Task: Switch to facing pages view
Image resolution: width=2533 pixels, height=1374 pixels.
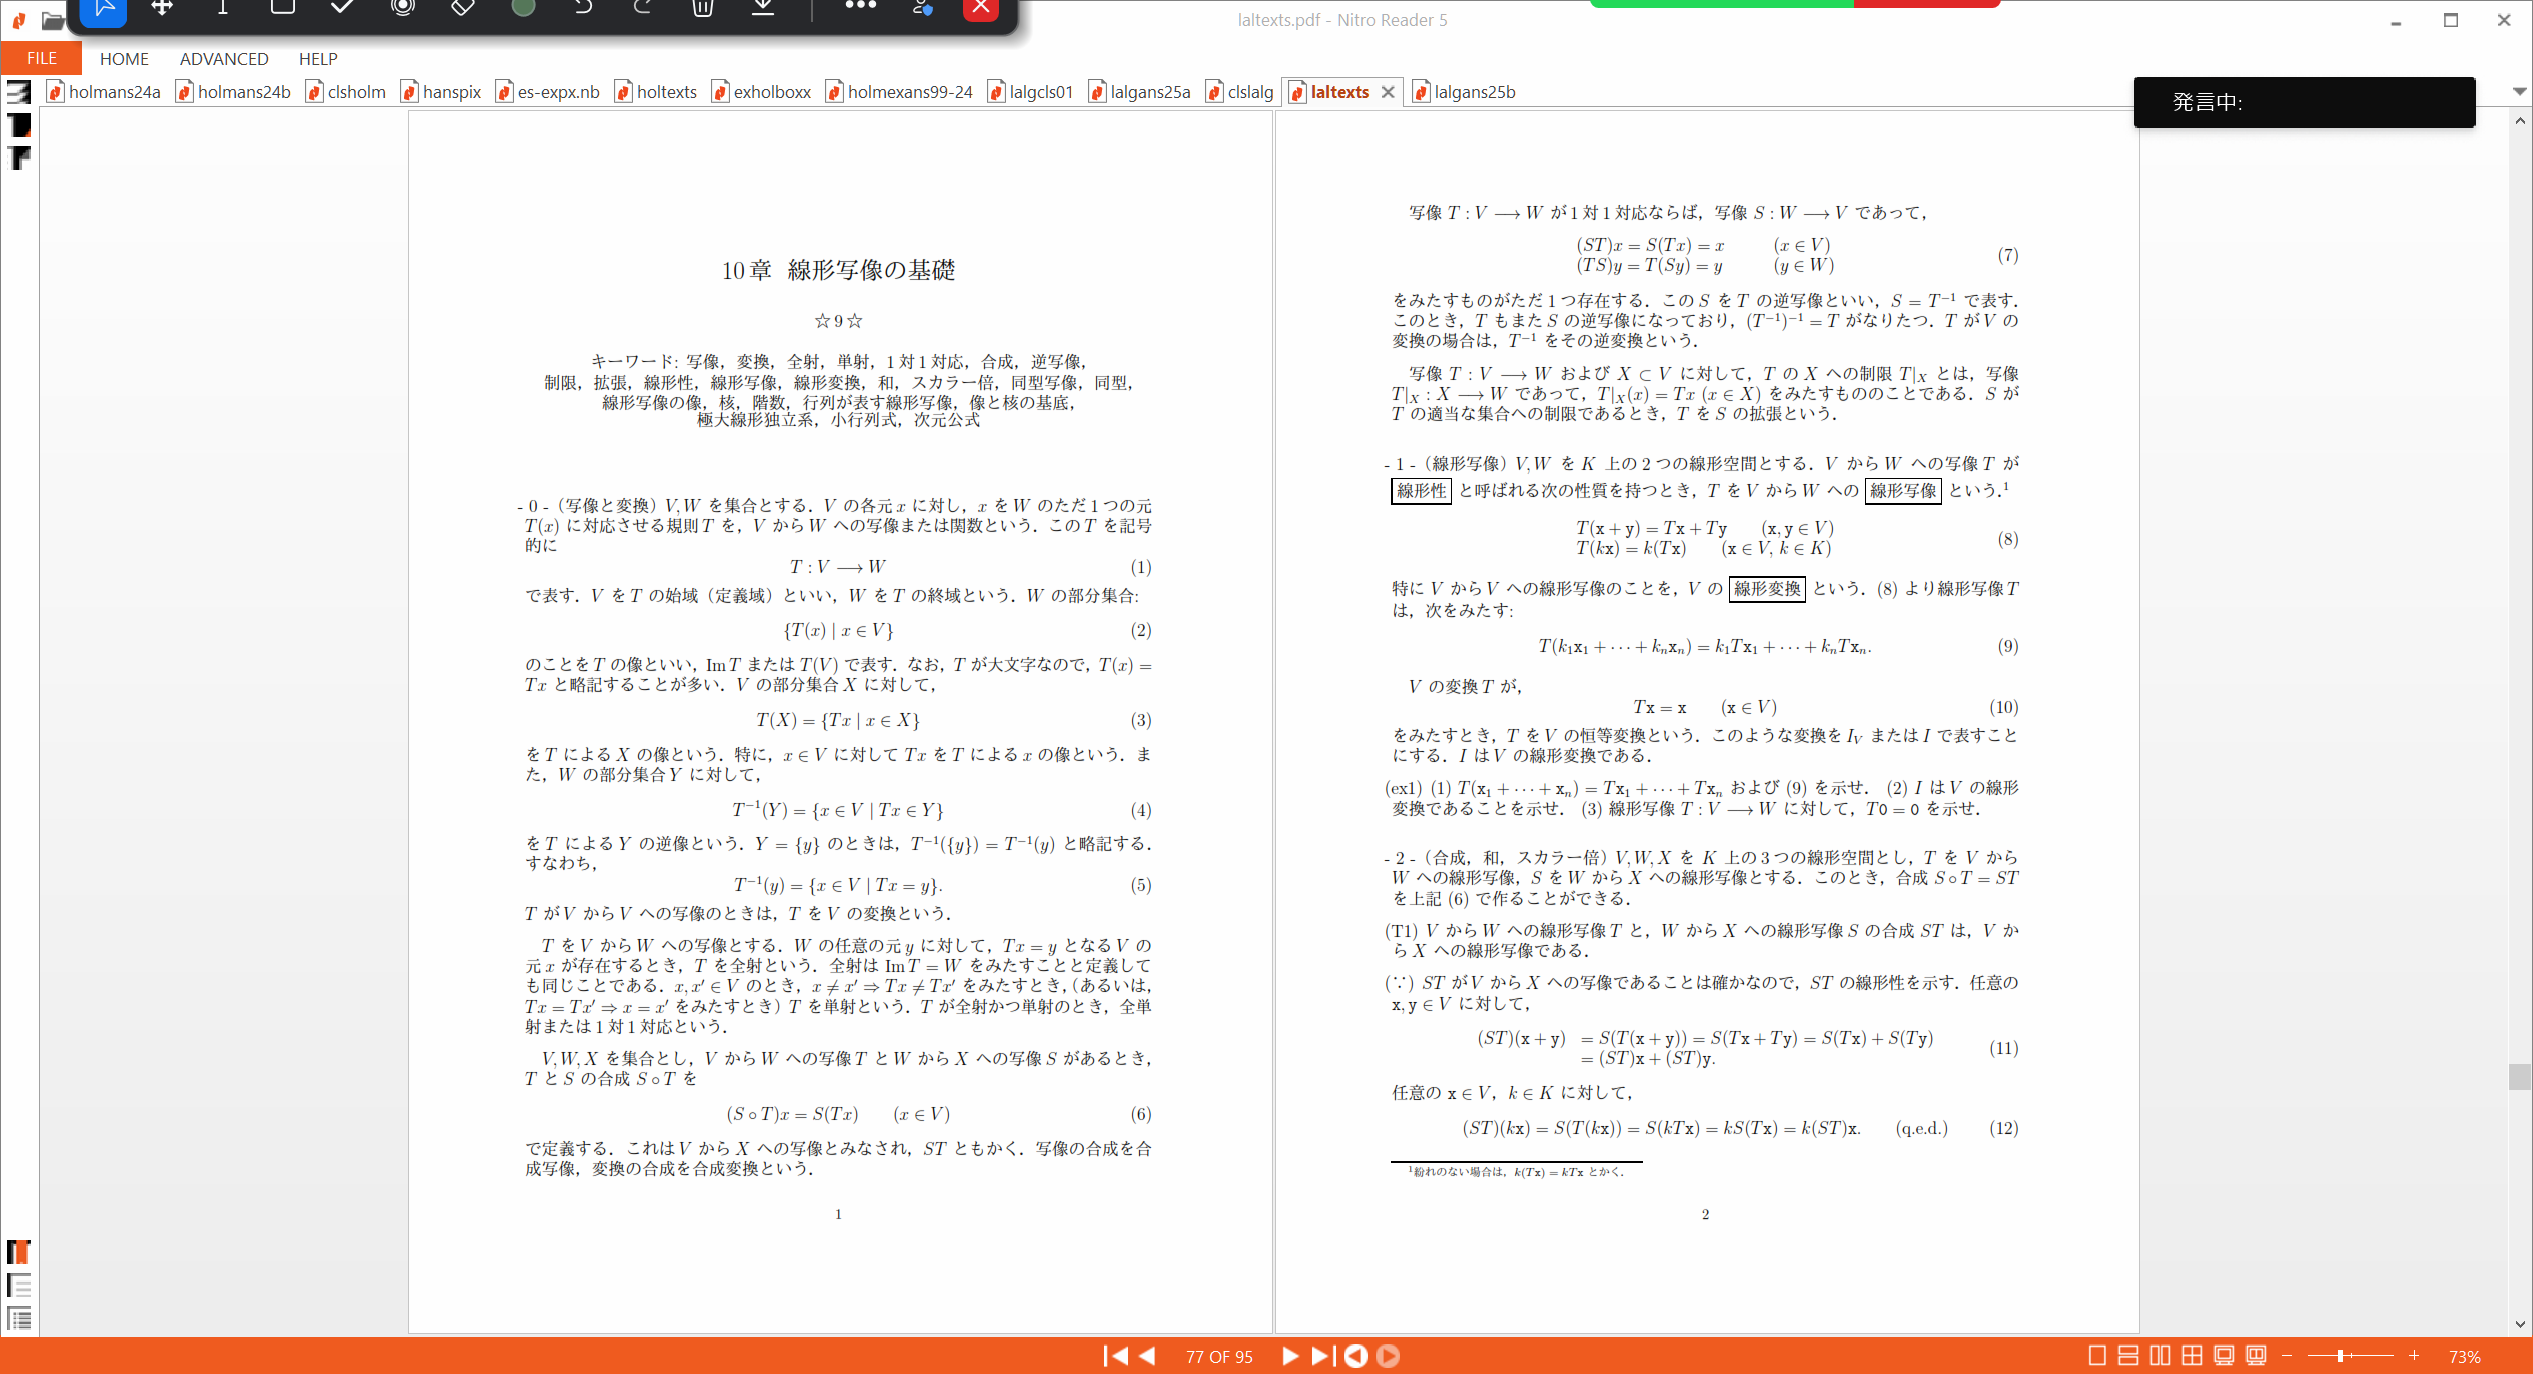Action: [2160, 1356]
